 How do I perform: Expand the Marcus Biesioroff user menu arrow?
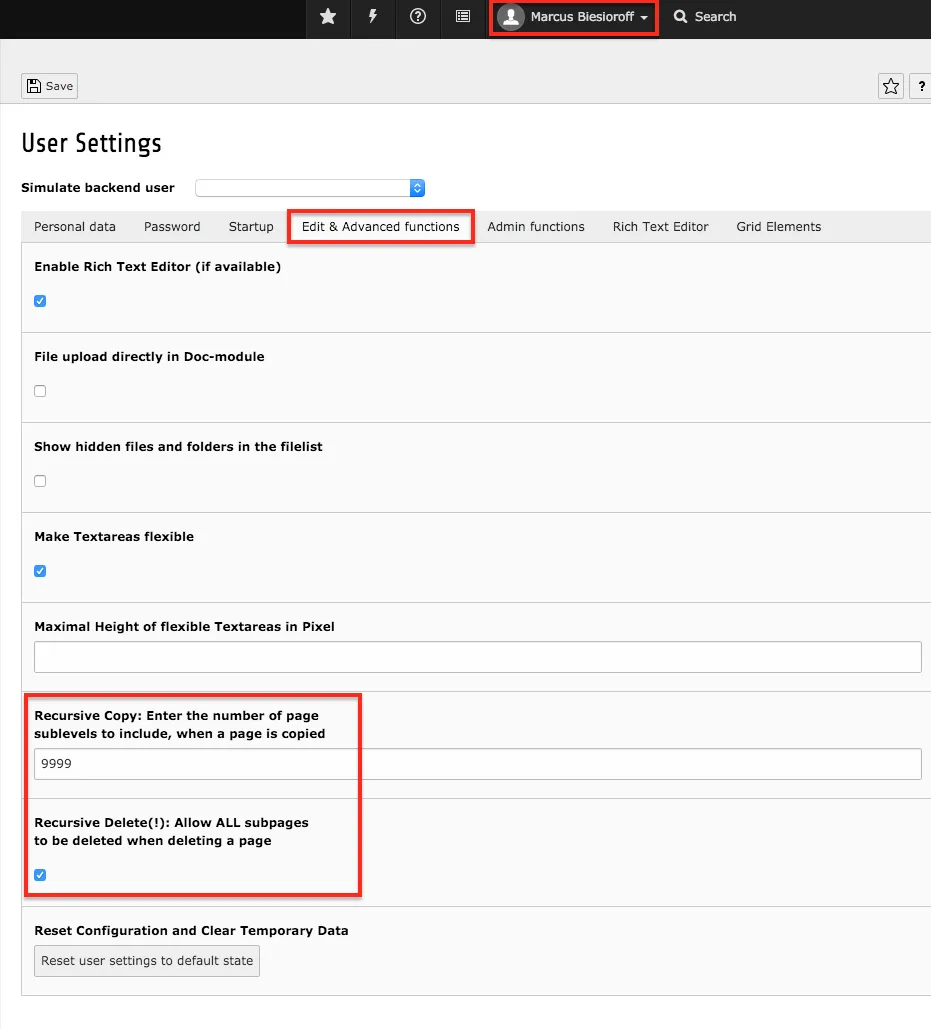[645, 18]
